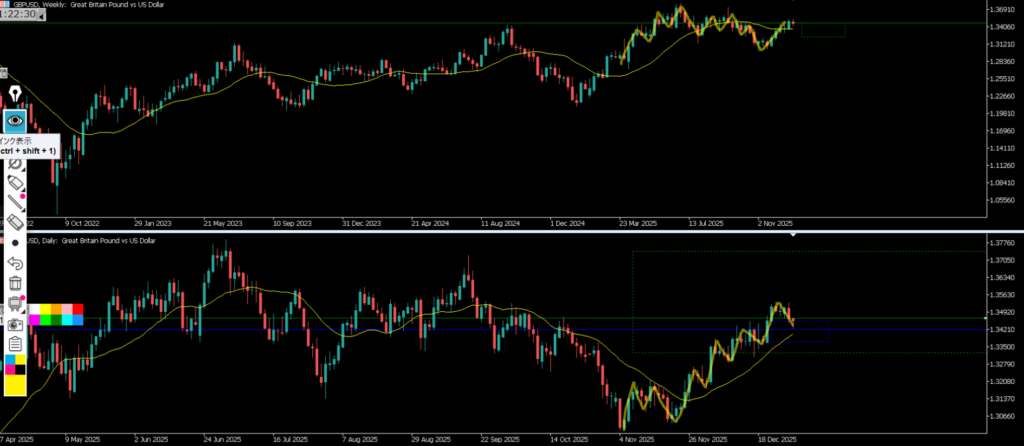Select the eraser tool
Screen dimensions: 1024x446
[x=15, y=223]
